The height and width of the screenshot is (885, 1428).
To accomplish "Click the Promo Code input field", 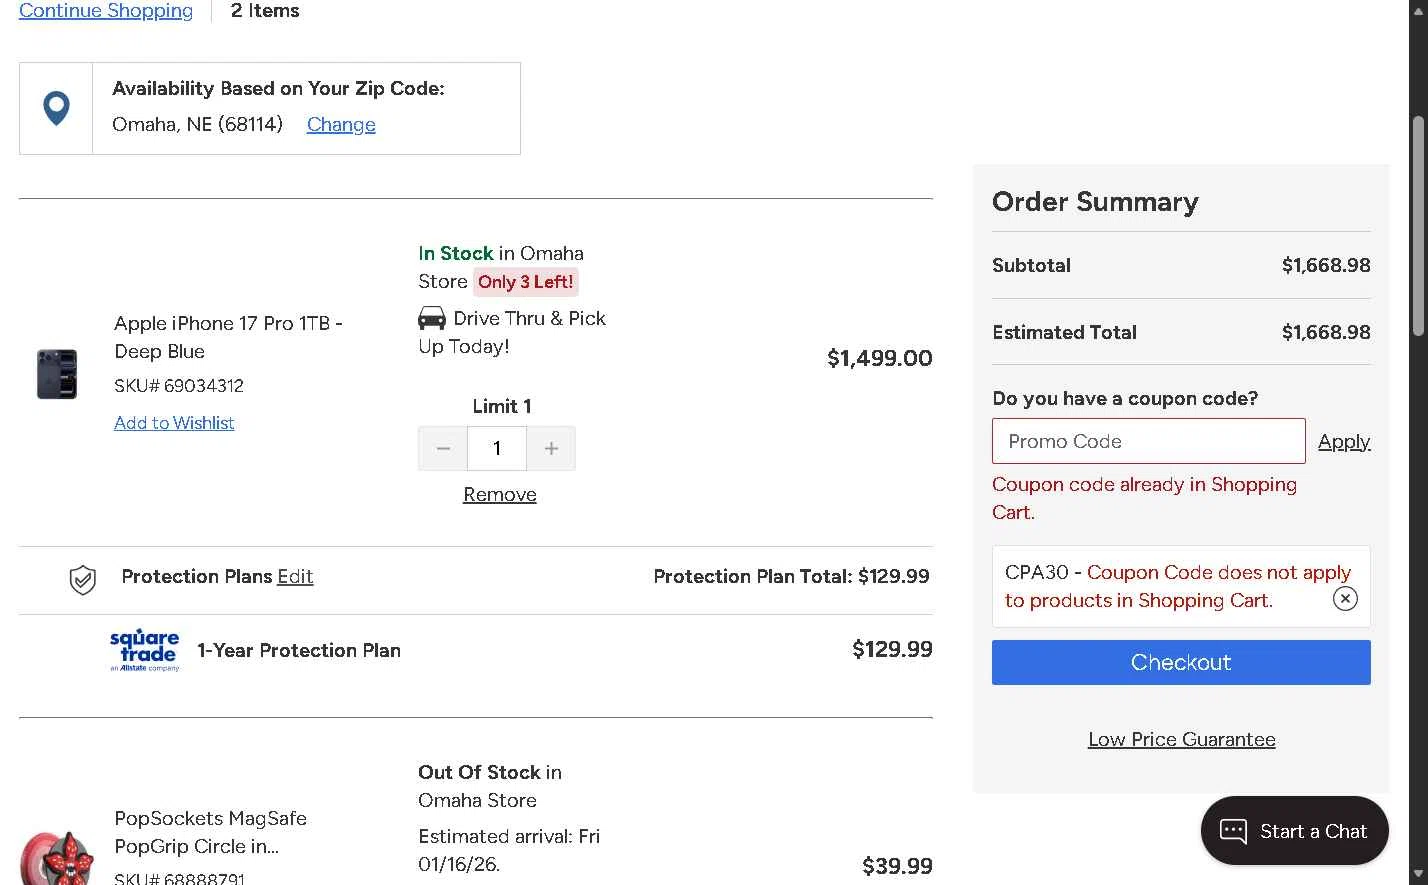I will [1149, 441].
